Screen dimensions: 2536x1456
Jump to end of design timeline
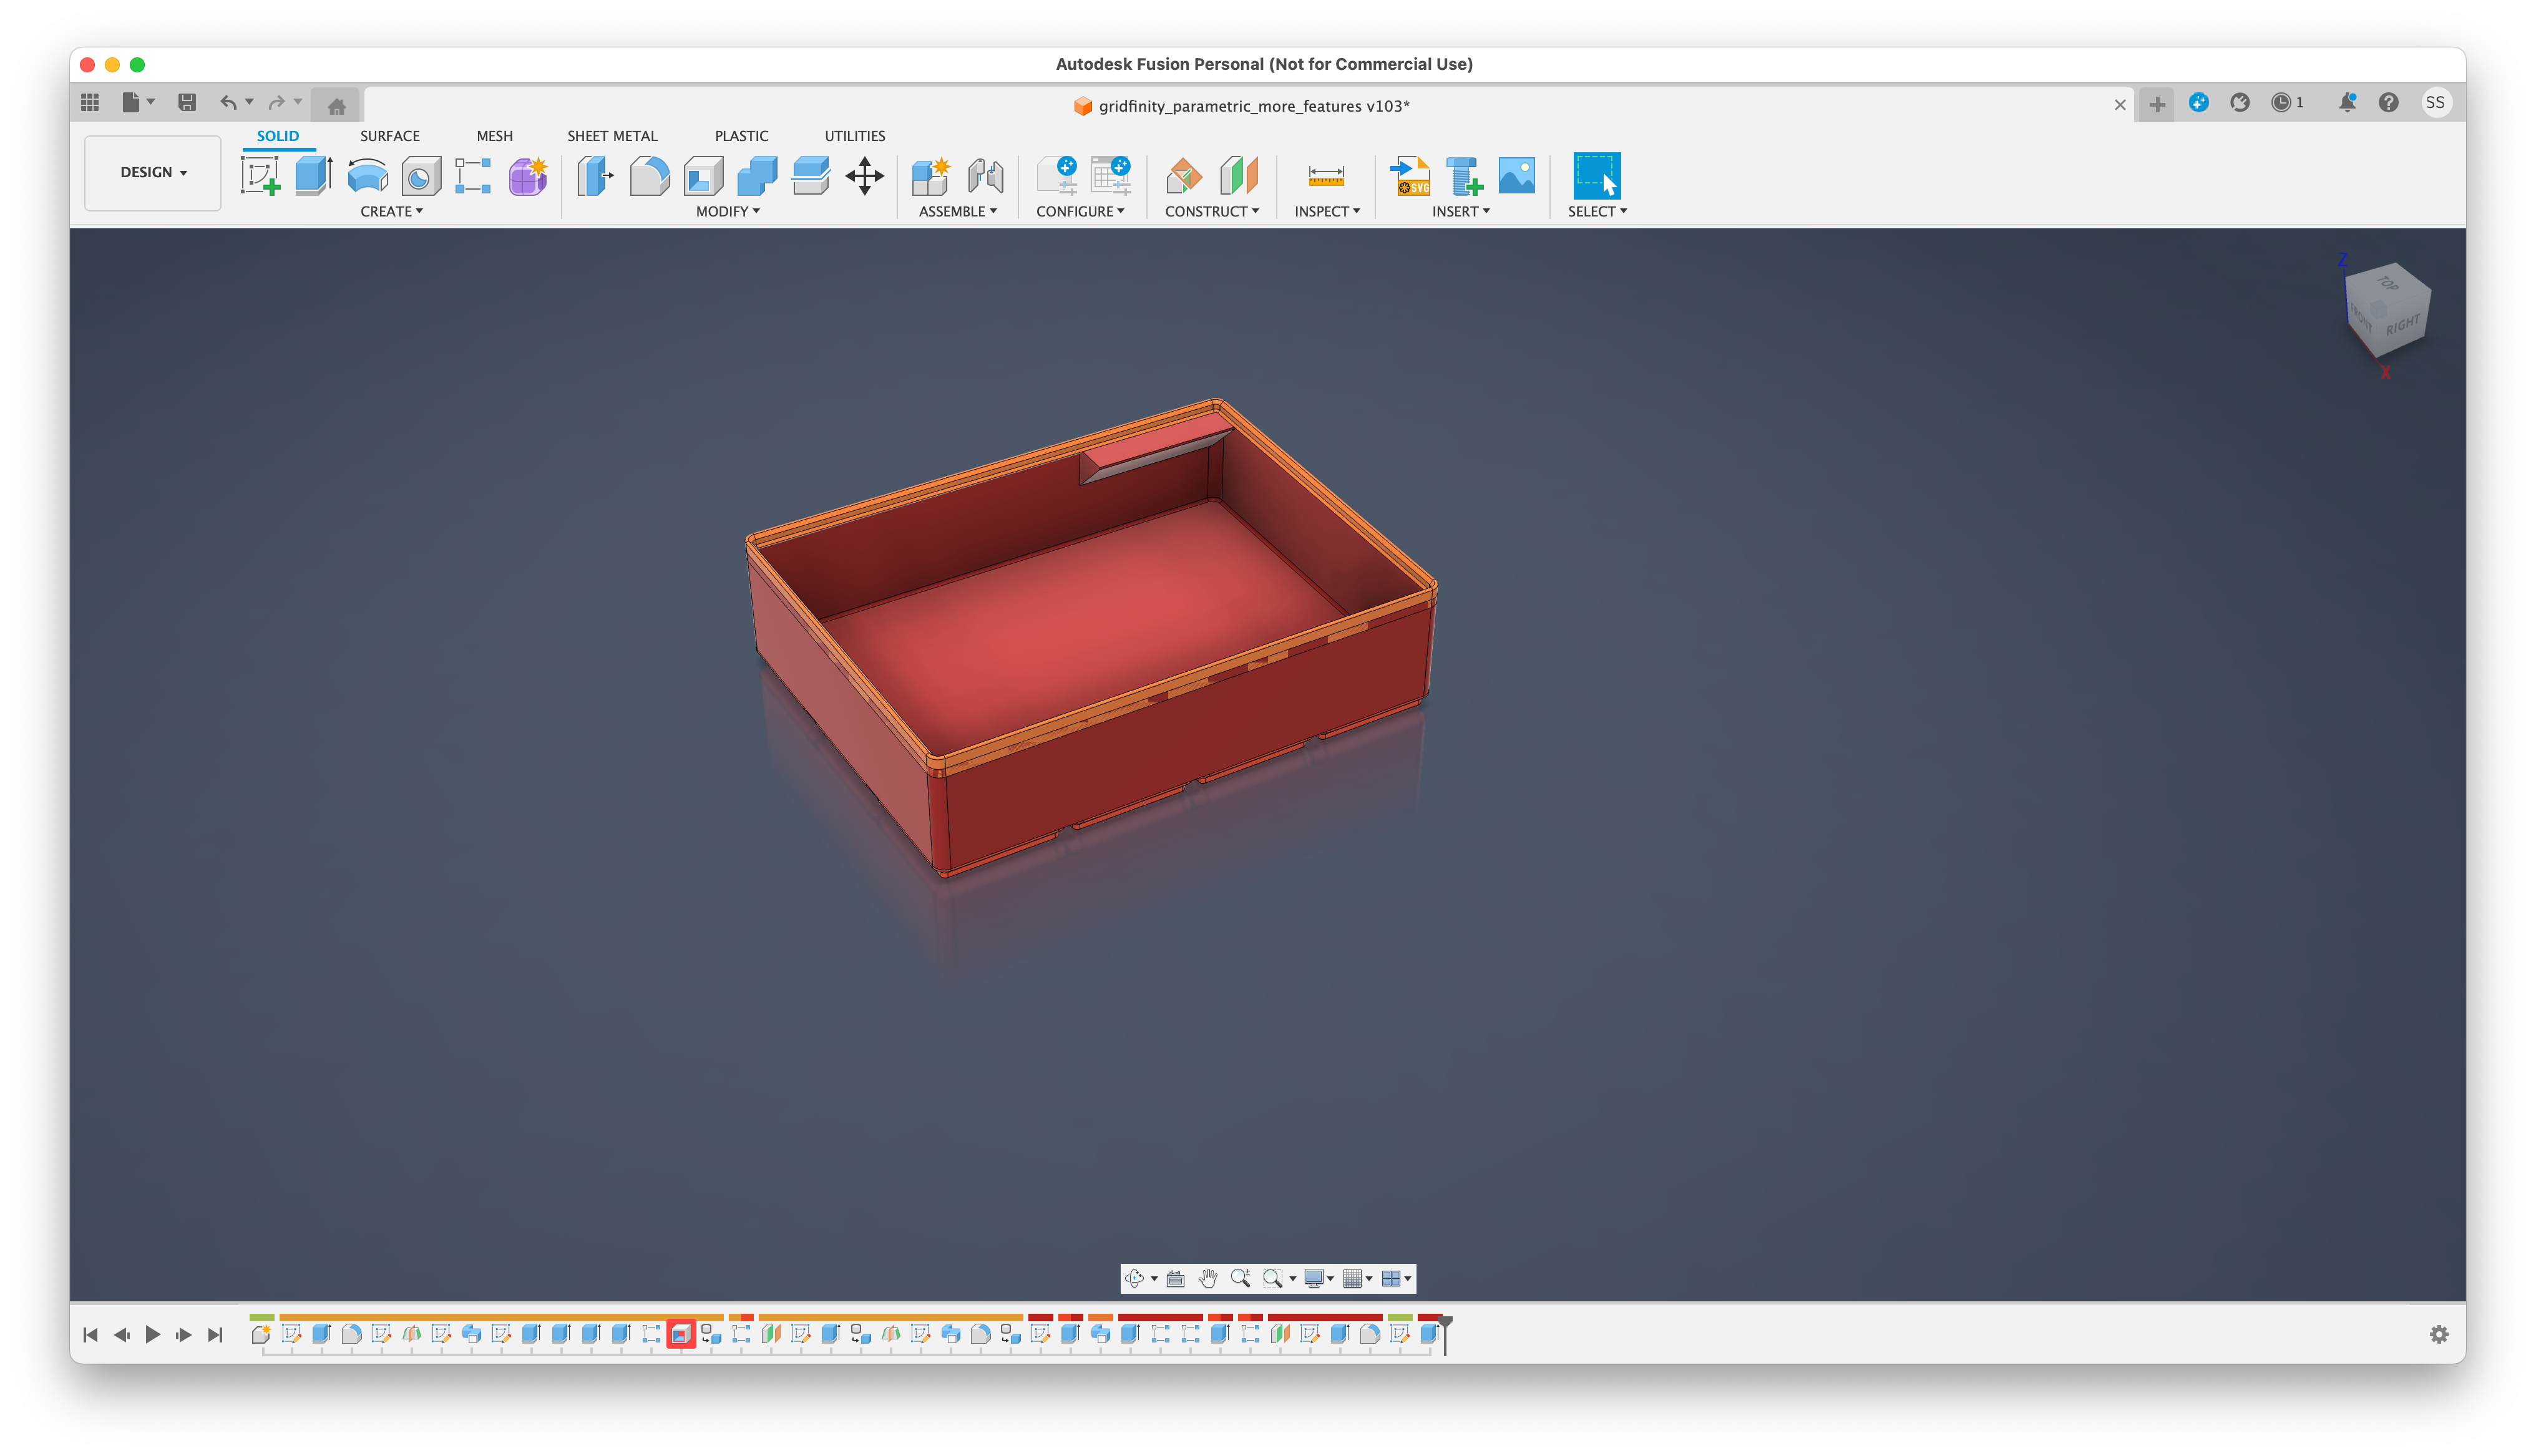tap(215, 1335)
